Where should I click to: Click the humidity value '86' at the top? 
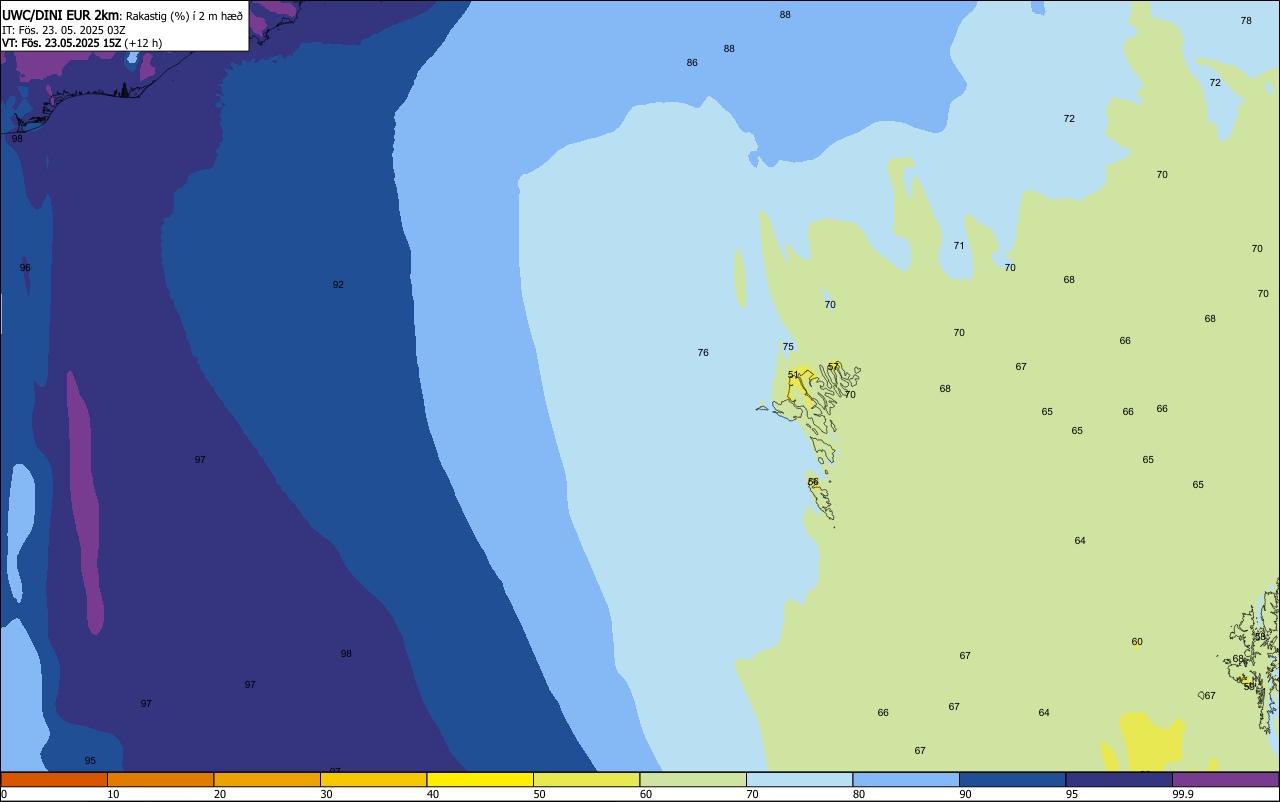pos(692,63)
